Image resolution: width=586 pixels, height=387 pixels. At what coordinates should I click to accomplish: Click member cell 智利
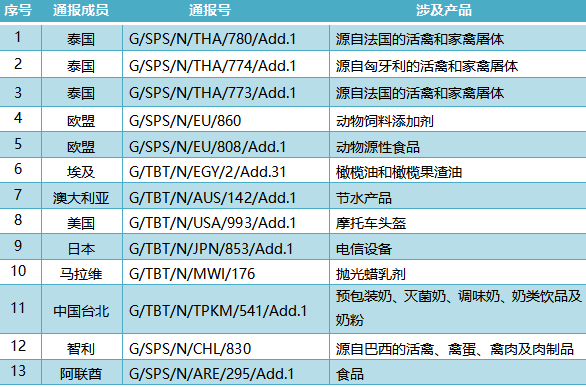[x=81, y=349]
